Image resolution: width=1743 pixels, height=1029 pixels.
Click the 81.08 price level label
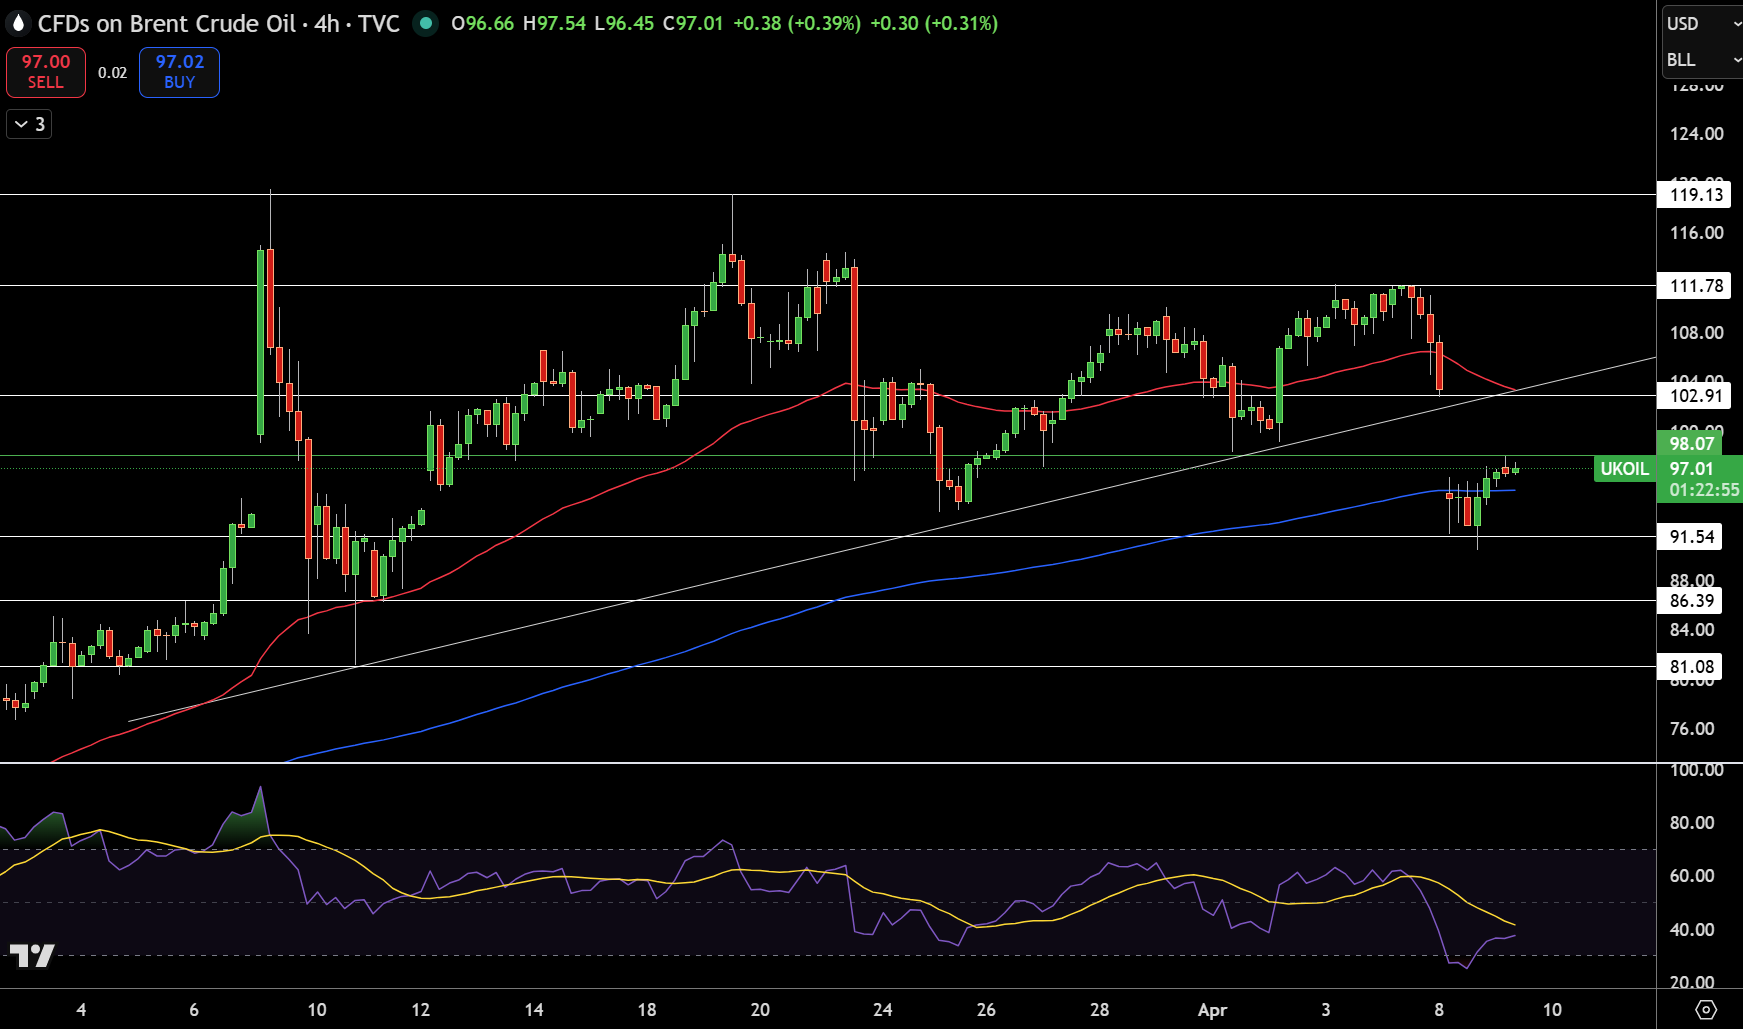coord(1690,667)
